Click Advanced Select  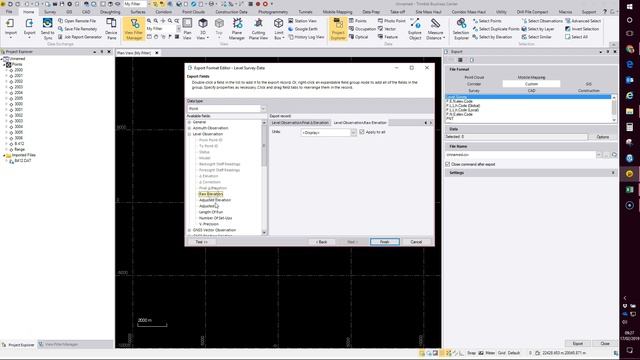(583, 21)
